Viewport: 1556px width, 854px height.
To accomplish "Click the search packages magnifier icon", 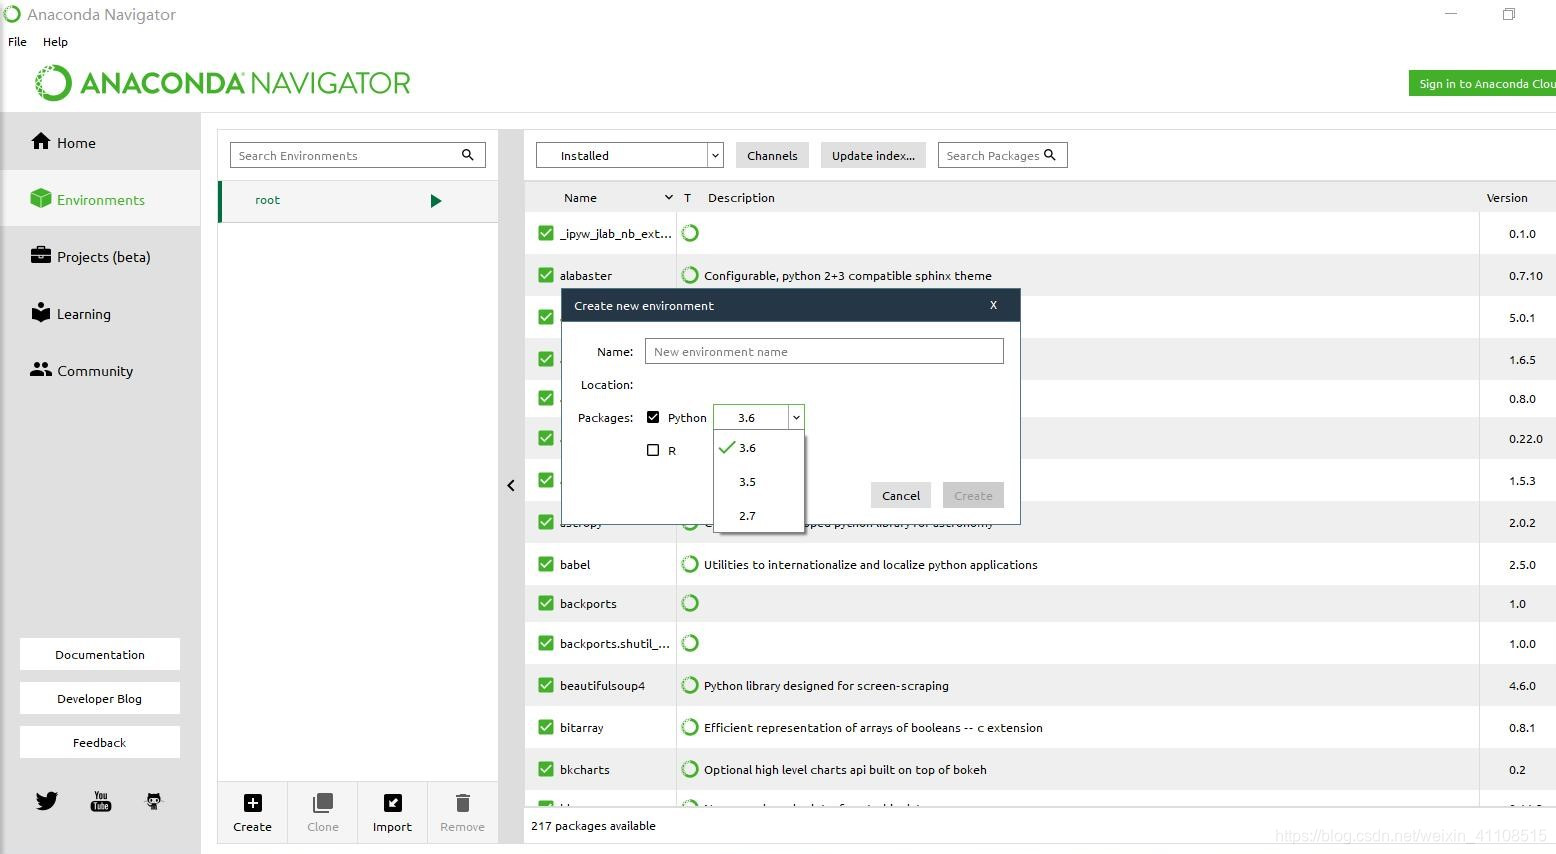I will pos(1050,155).
